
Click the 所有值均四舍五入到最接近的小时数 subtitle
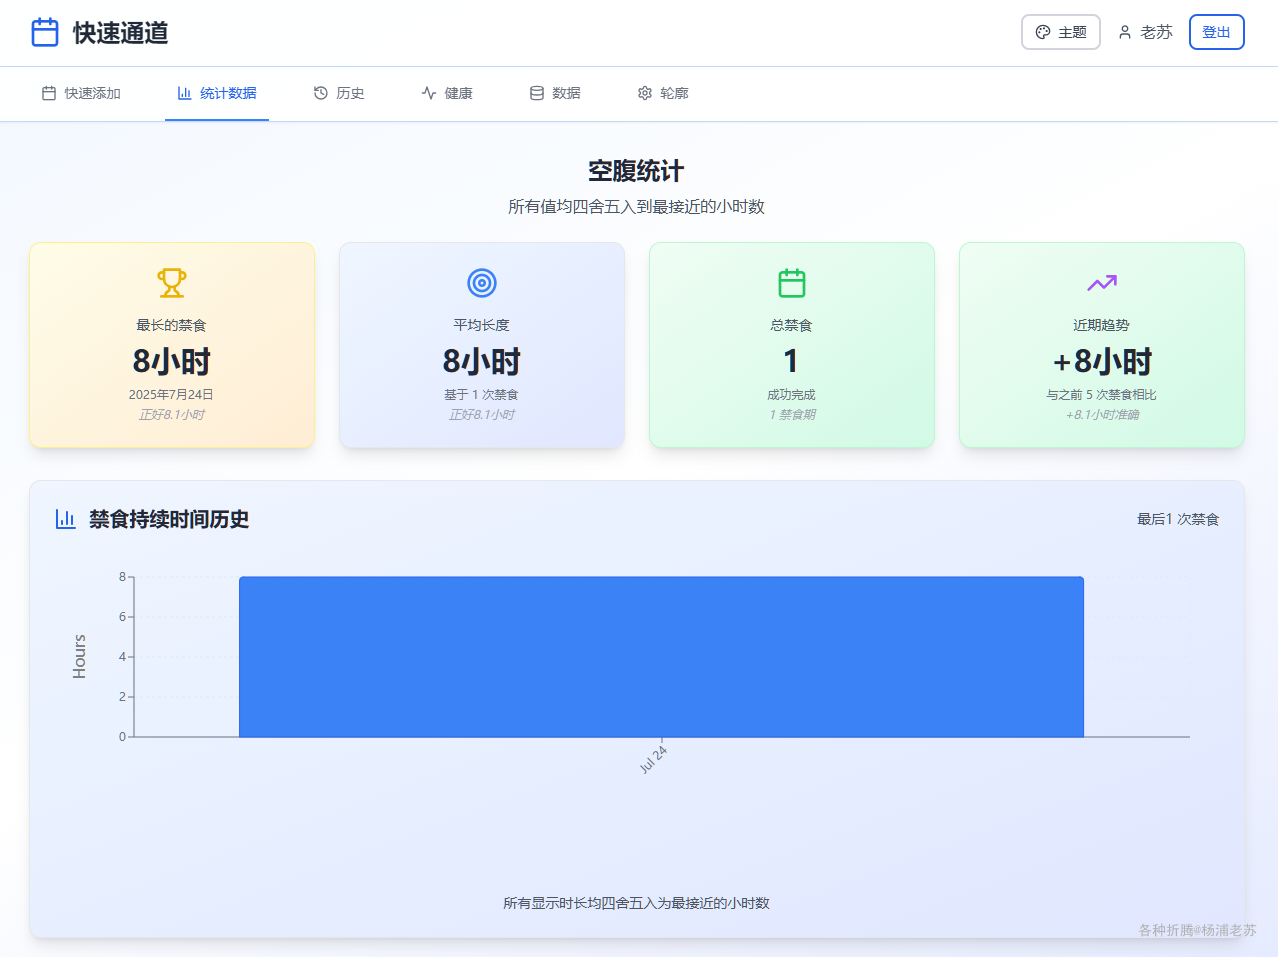(x=636, y=207)
